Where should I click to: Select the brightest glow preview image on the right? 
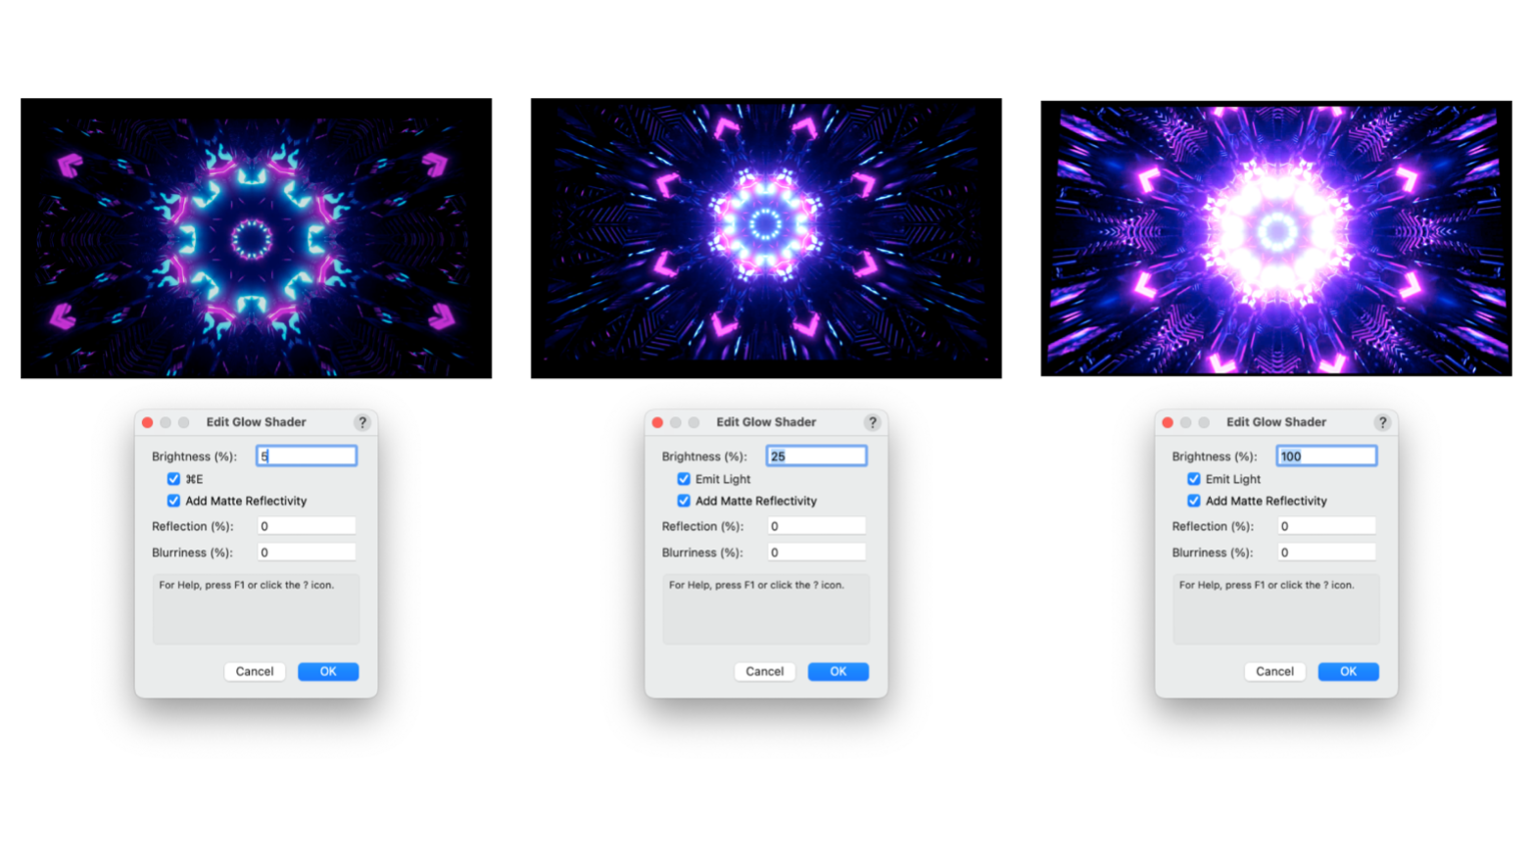click(1276, 238)
